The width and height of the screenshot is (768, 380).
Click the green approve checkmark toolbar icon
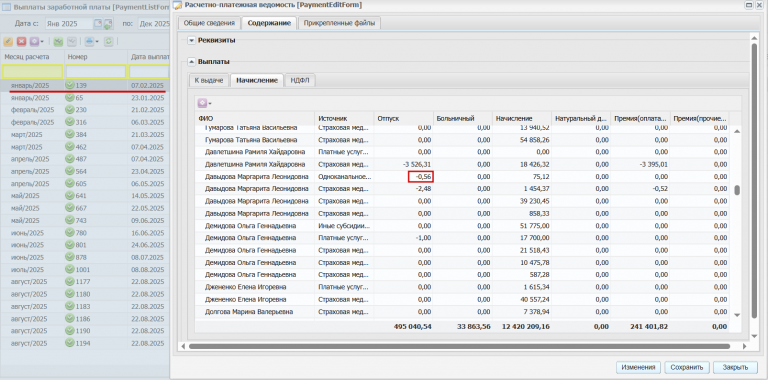59,42
